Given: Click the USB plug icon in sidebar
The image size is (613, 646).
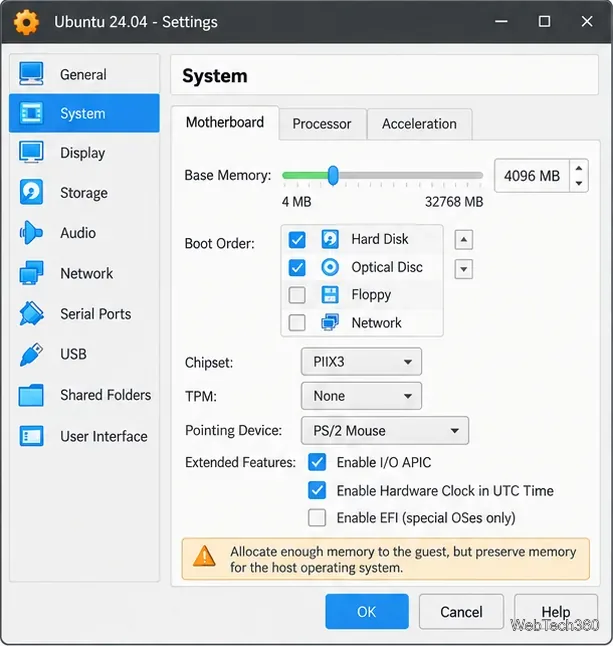Looking at the screenshot, I should 31,354.
